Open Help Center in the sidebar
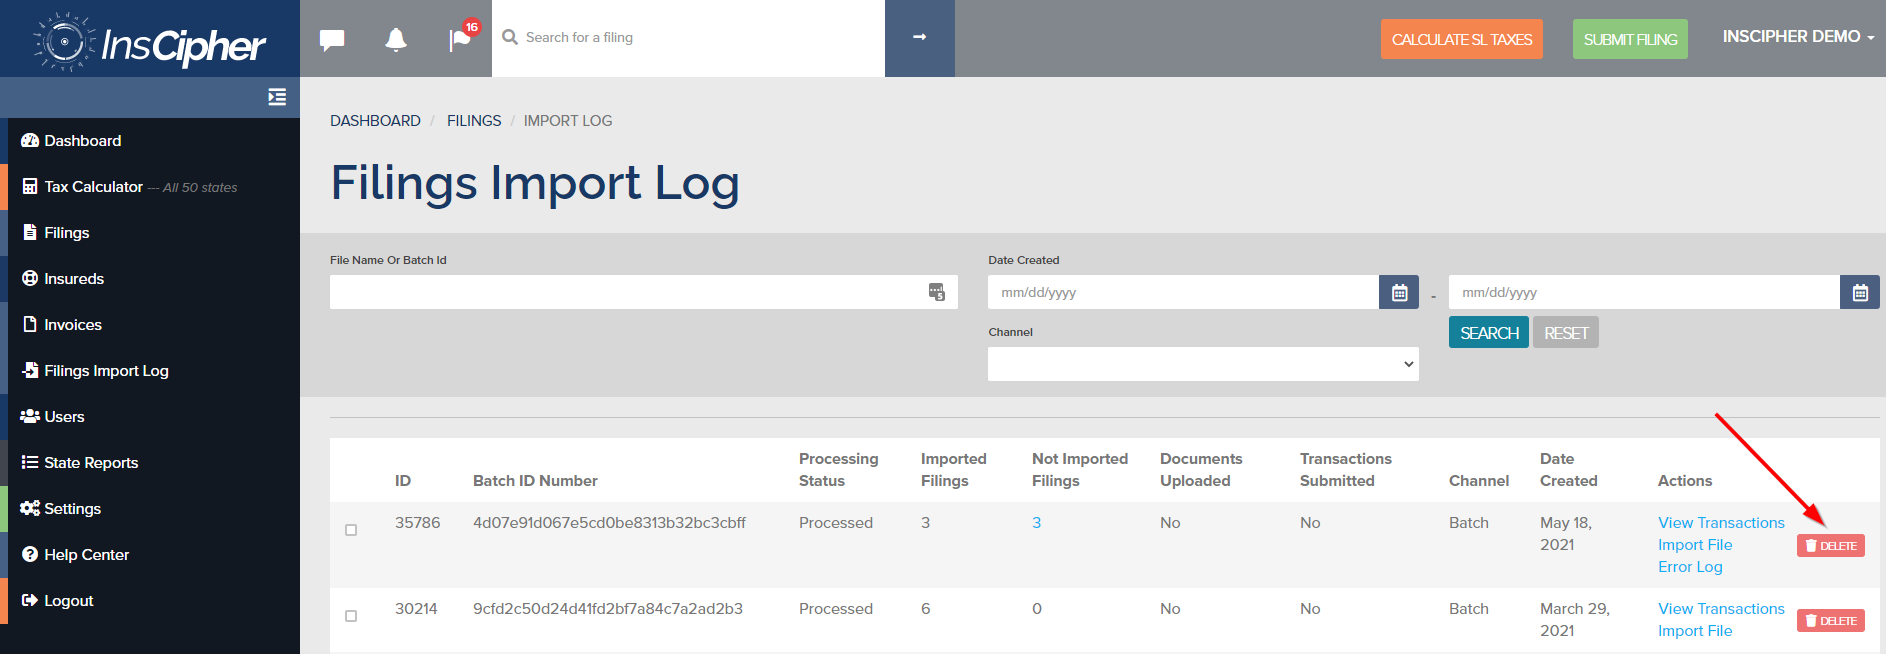1886x654 pixels. tap(76, 555)
